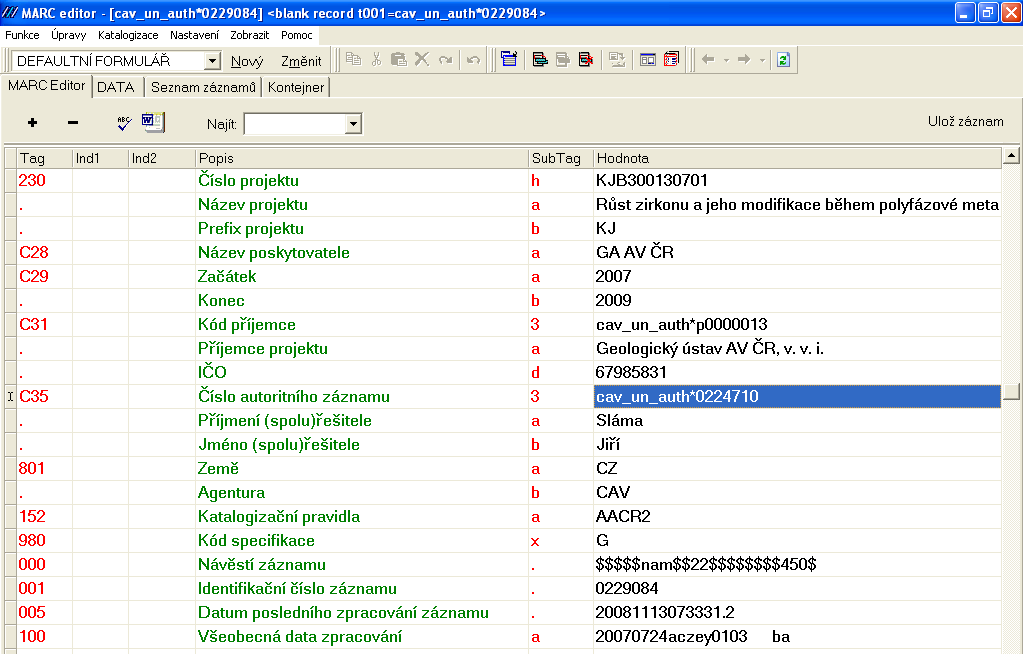1023x654 pixels.
Task: Open the Funkce menu
Action: pos(22,35)
